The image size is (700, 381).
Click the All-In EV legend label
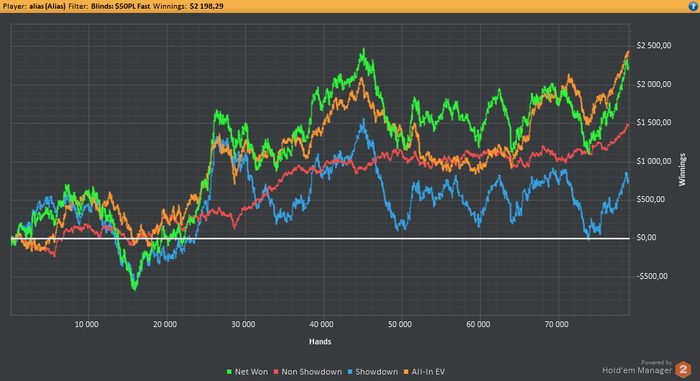coord(428,372)
